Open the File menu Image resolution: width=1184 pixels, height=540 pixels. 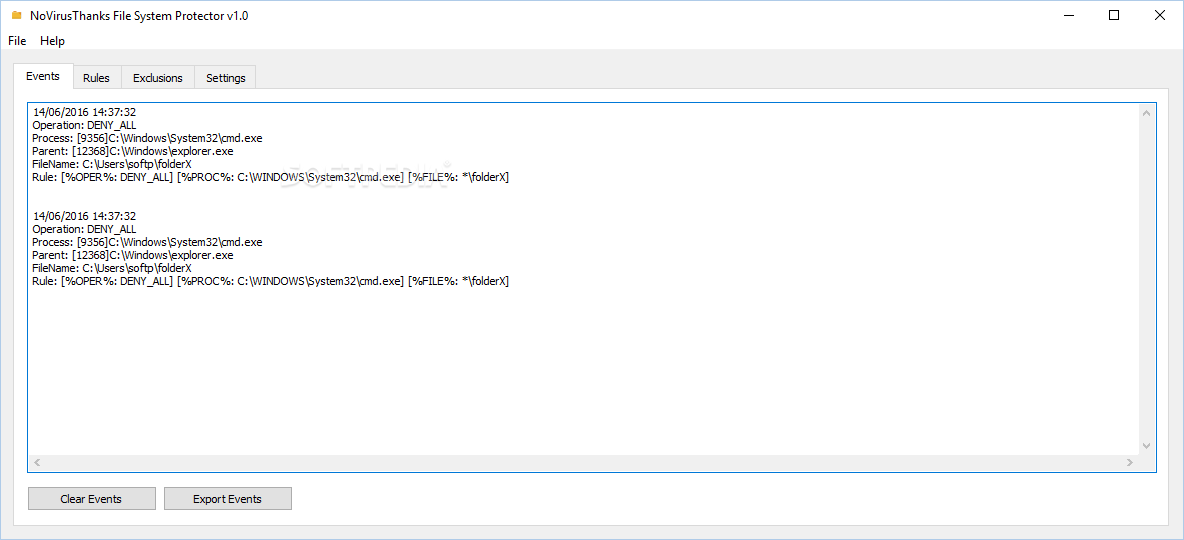point(17,41)
